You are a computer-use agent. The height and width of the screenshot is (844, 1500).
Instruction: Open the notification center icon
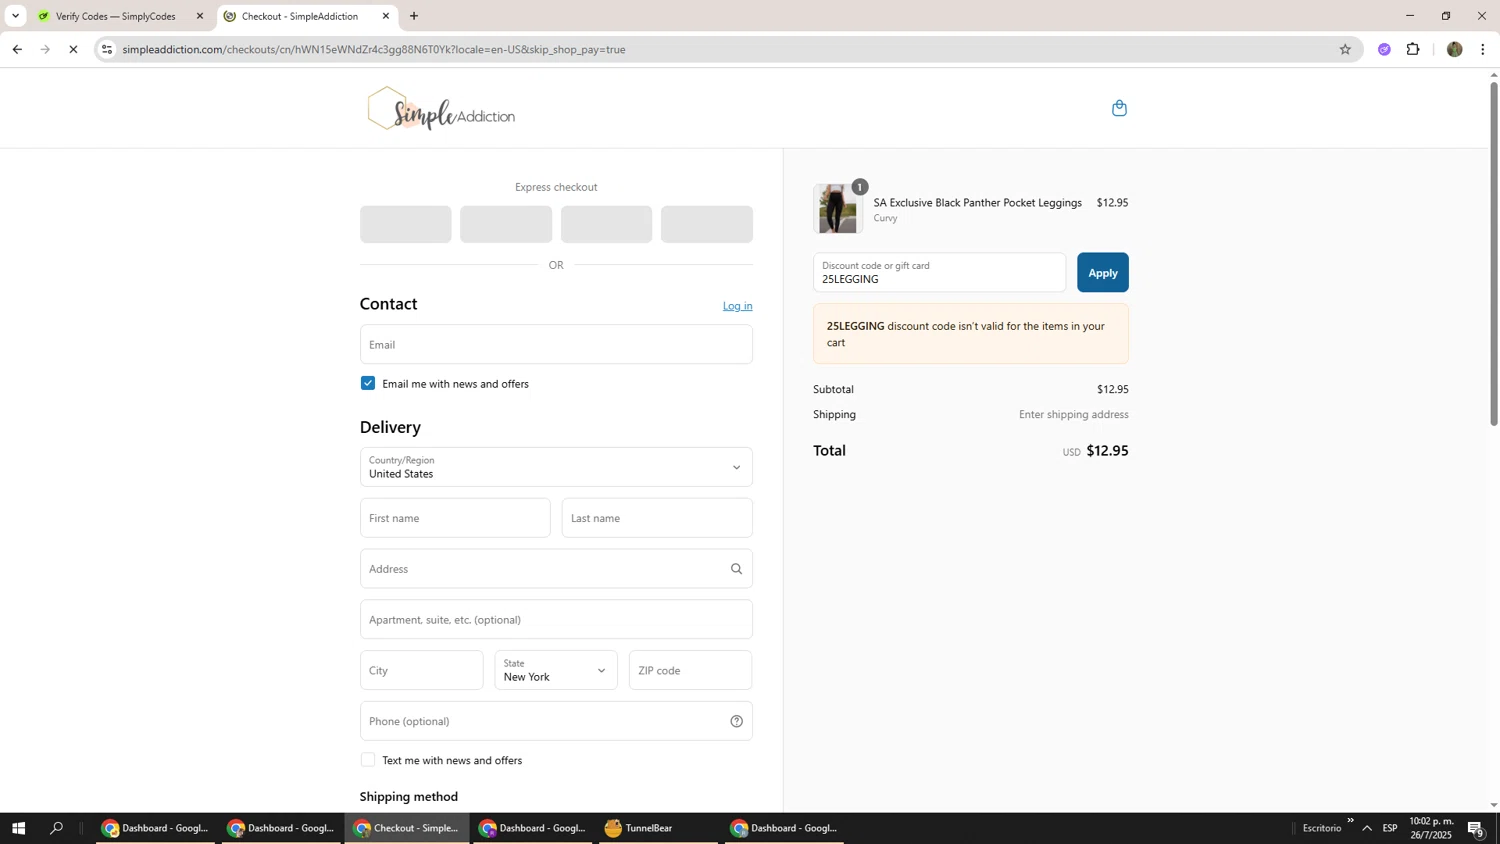pyautogui.click(x=1475, y=828)
